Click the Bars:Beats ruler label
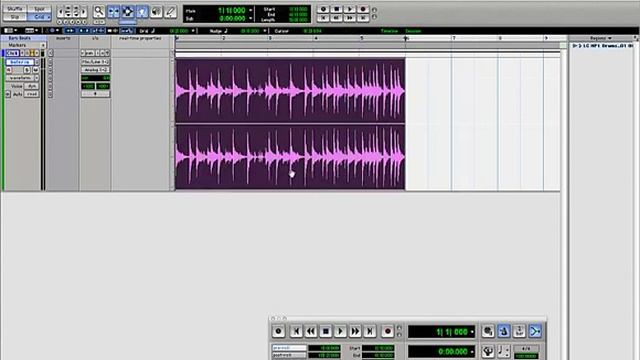 pyautogui.click(x=20, y=38)
